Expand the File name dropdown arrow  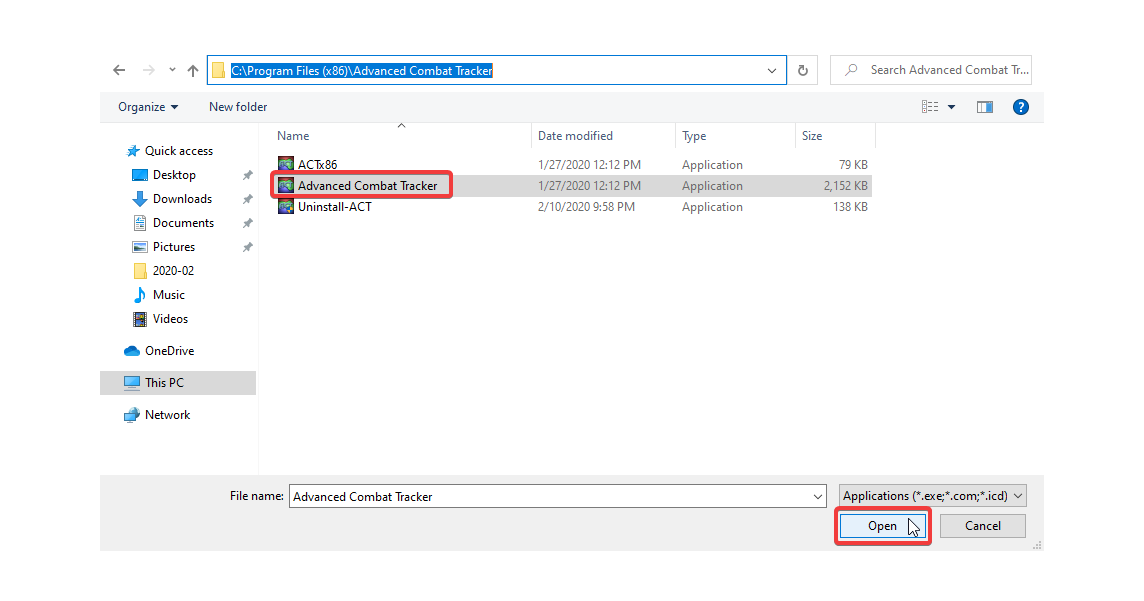pos(818,496)
